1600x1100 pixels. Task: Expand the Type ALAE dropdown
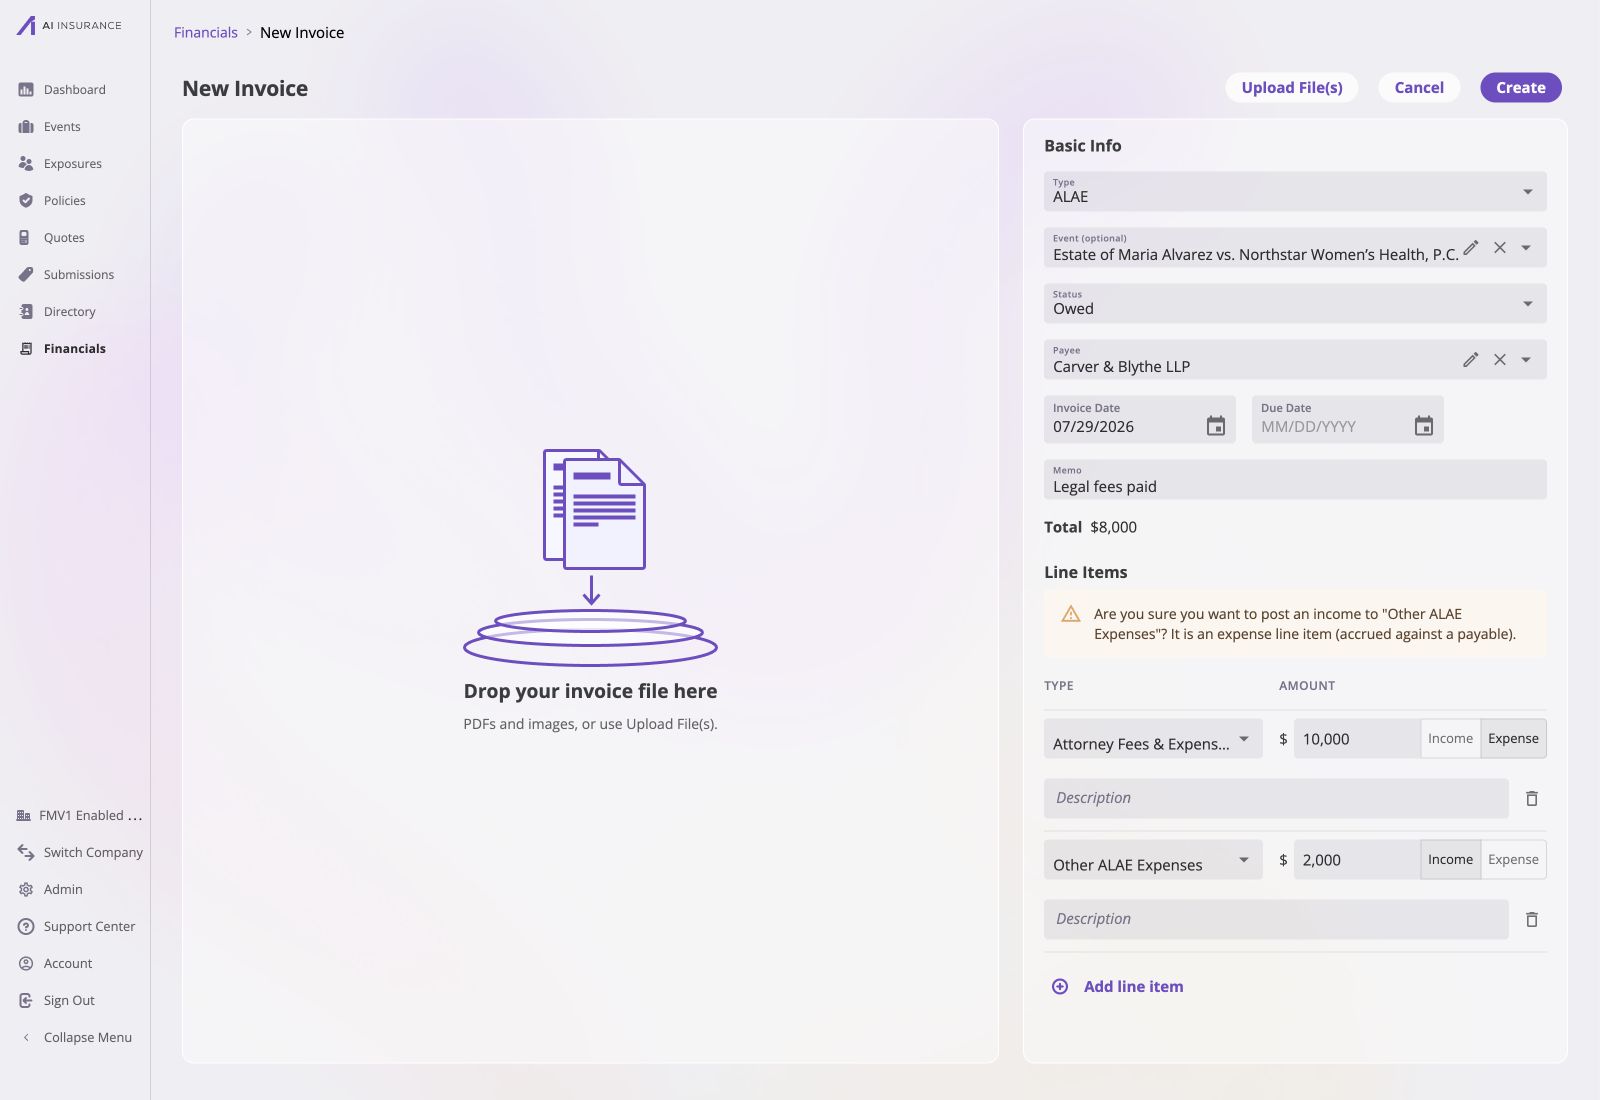point(1528,192)
